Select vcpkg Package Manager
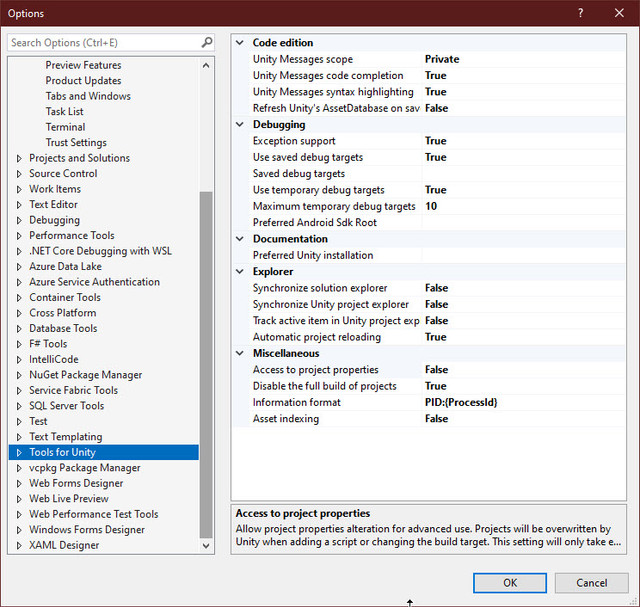Viewport: 640px width, 607px height. point(84,468)
